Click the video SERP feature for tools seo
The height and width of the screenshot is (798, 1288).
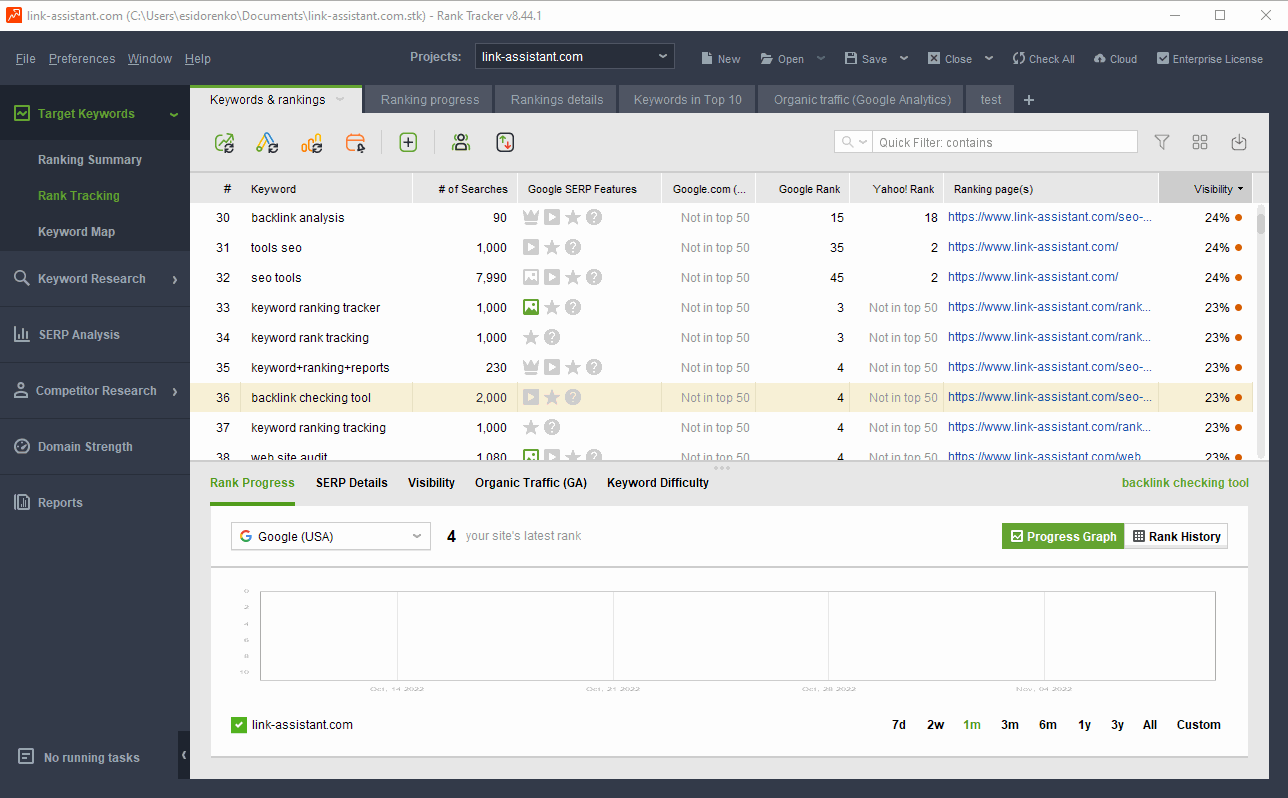[531, 248]
